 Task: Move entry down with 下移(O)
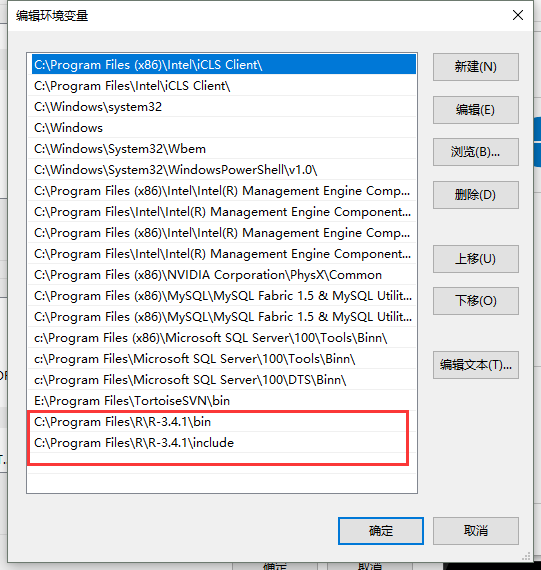point(476,301)
